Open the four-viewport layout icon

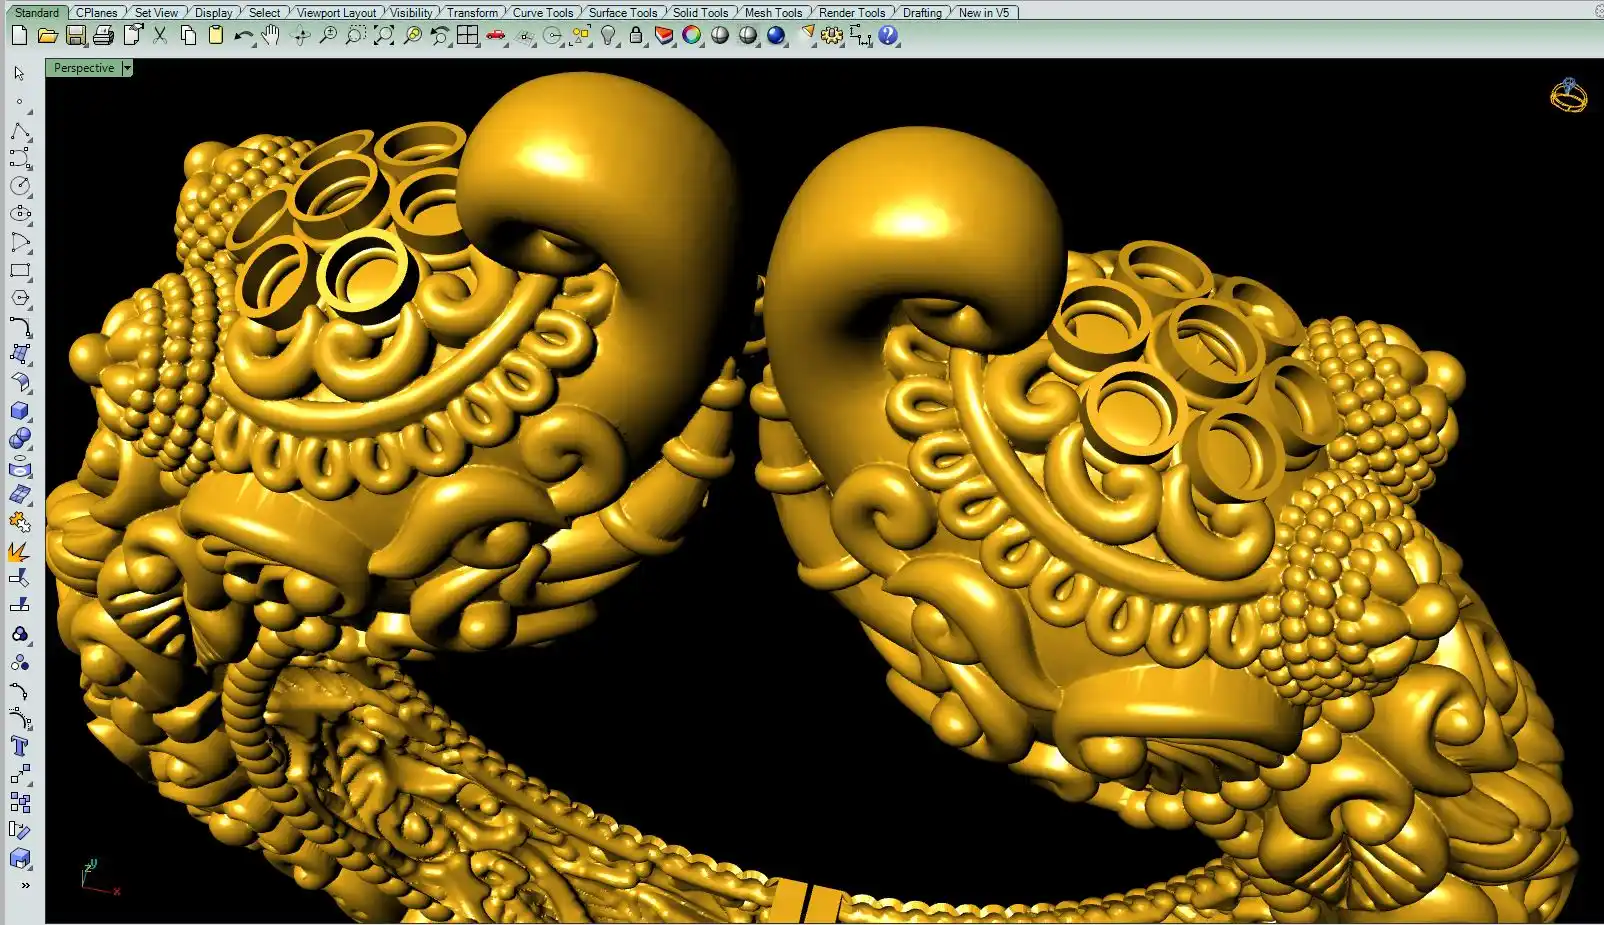coord(467,36)
